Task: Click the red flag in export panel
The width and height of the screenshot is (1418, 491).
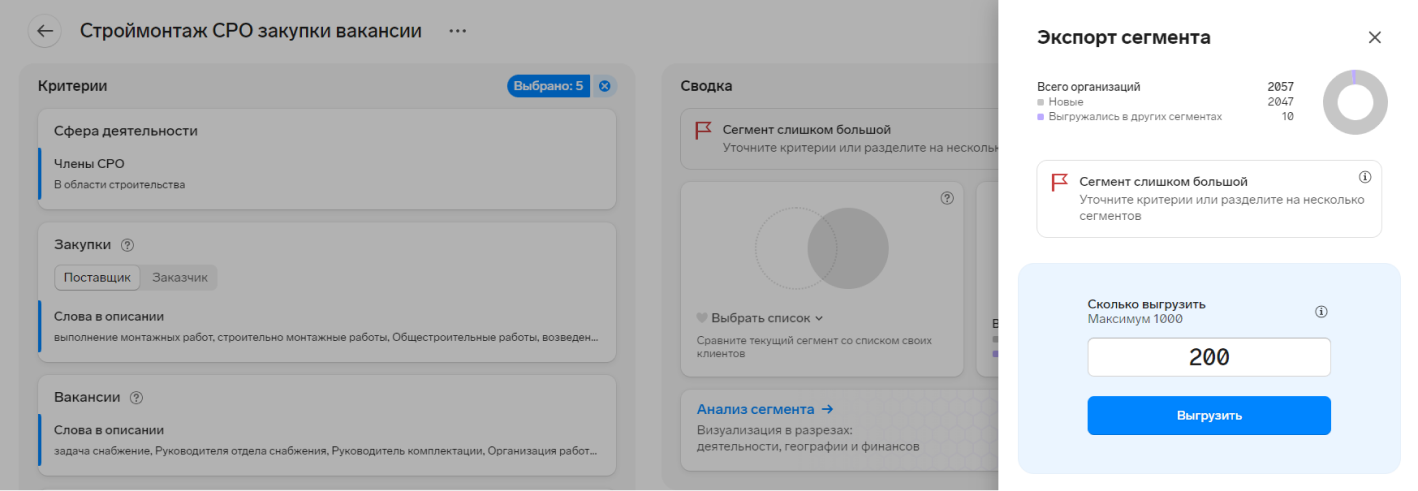Action: click(x=1060, y=183)
